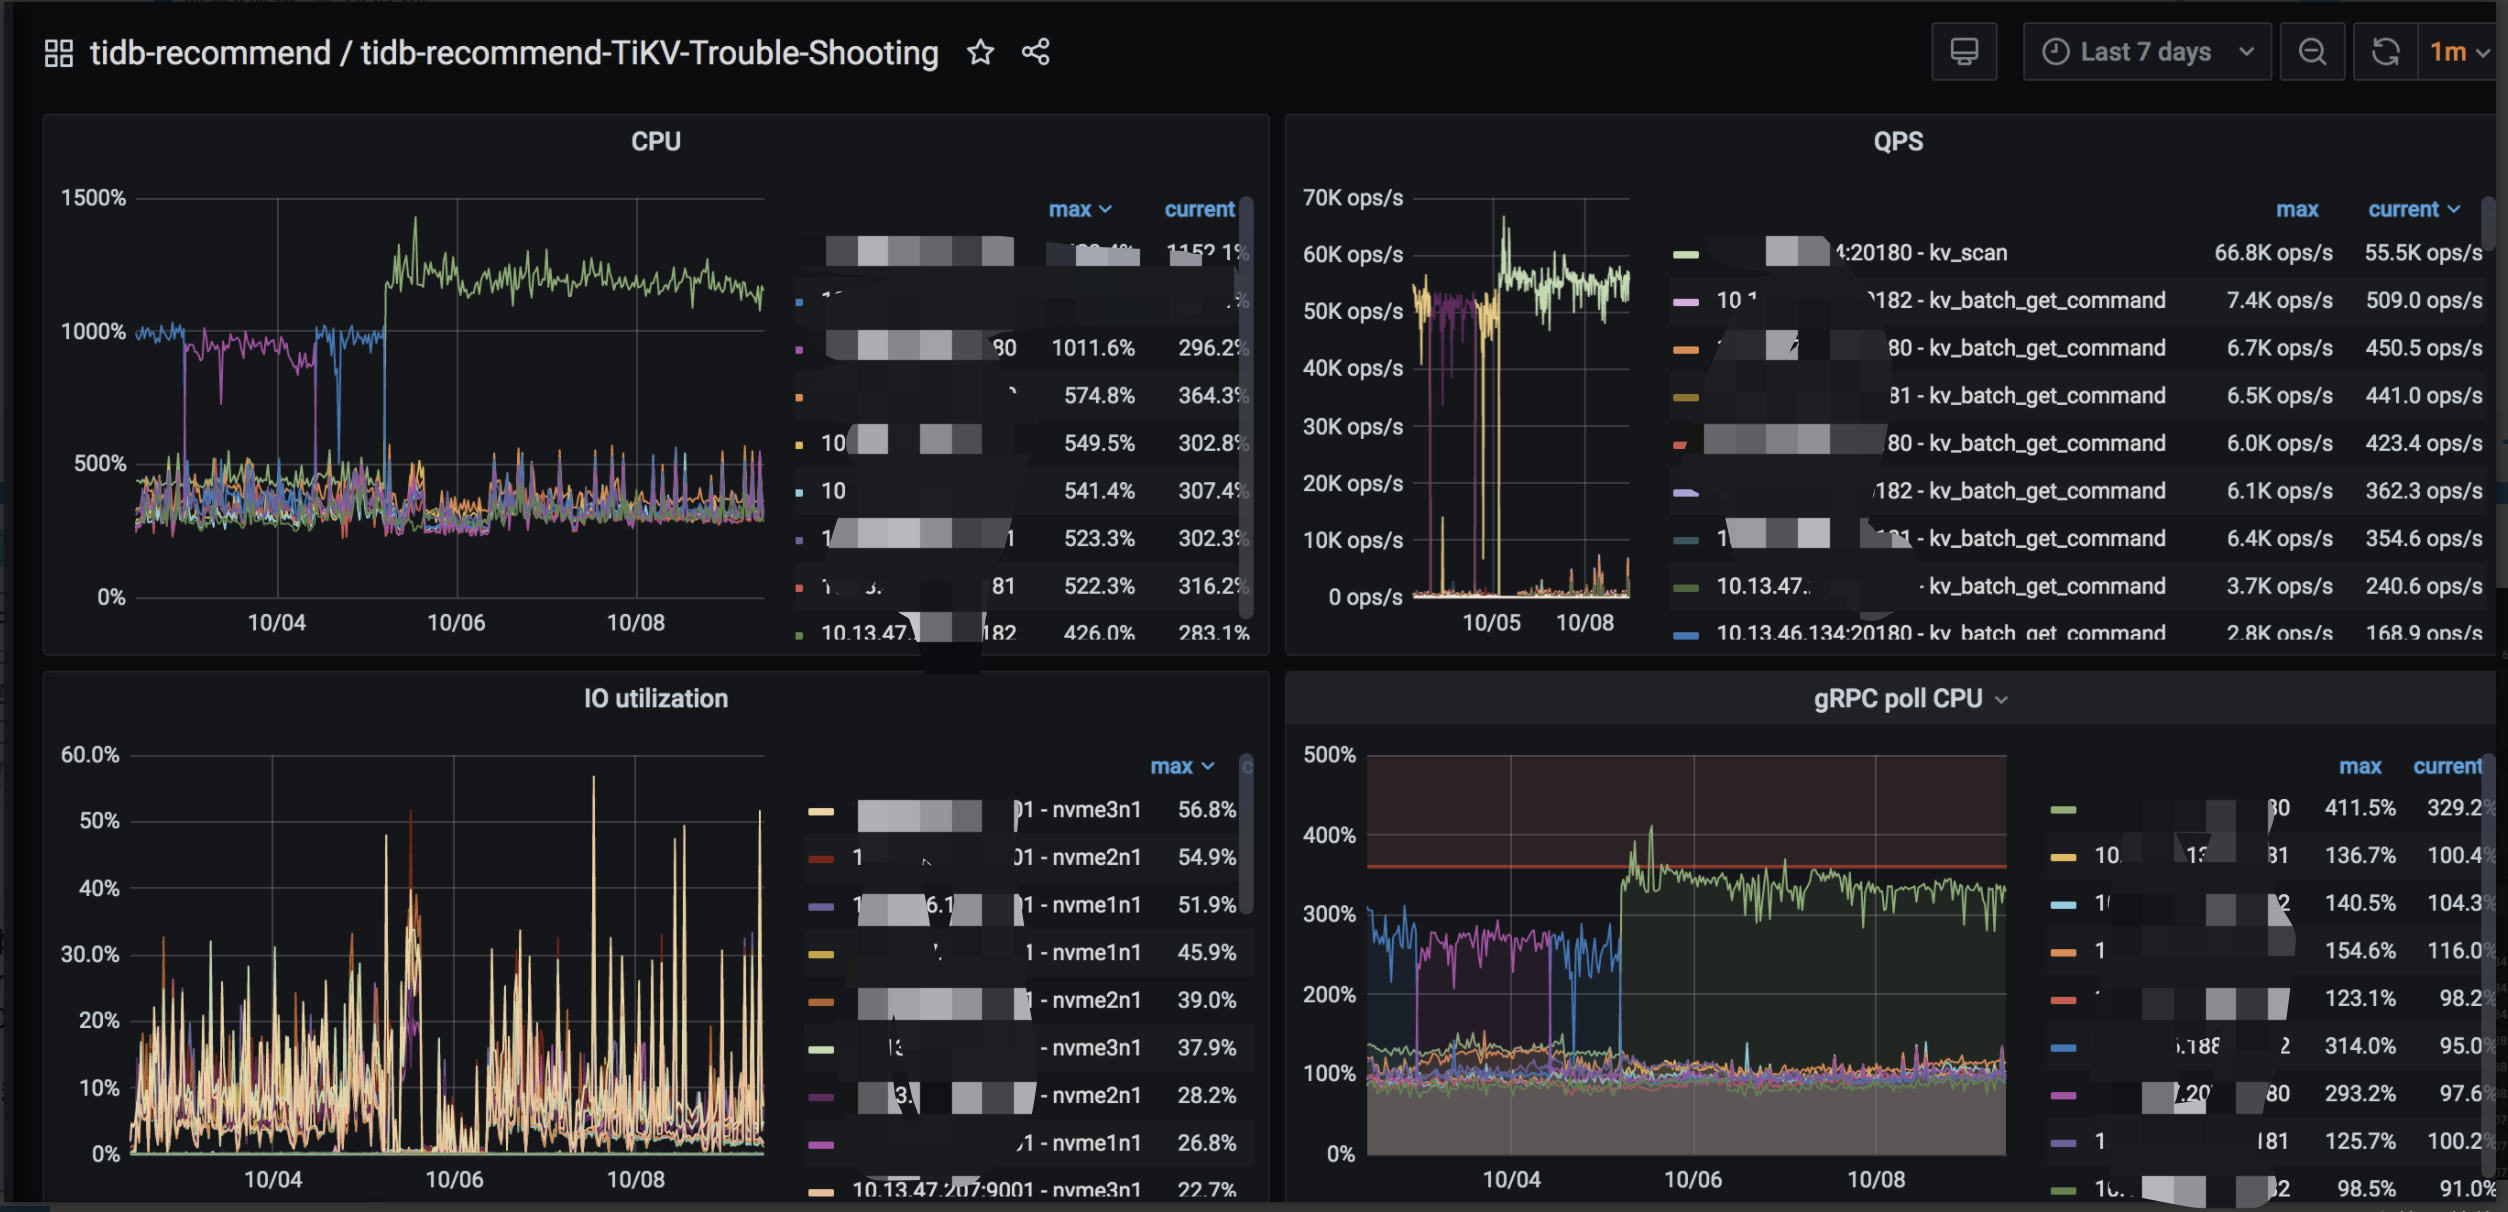Screen dimensions: 2508x1212
Task: Click the share dashboard icon
Action: pos(1036,52)
